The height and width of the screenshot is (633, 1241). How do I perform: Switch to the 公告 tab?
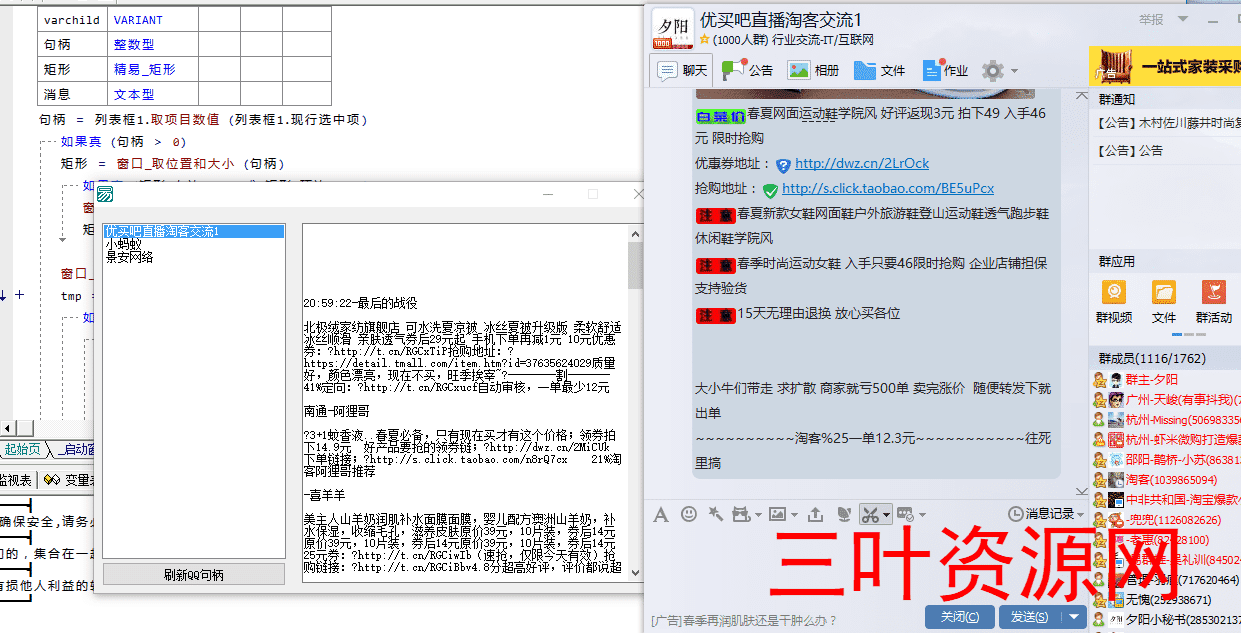pyautogui.click(x=748, y=70)
